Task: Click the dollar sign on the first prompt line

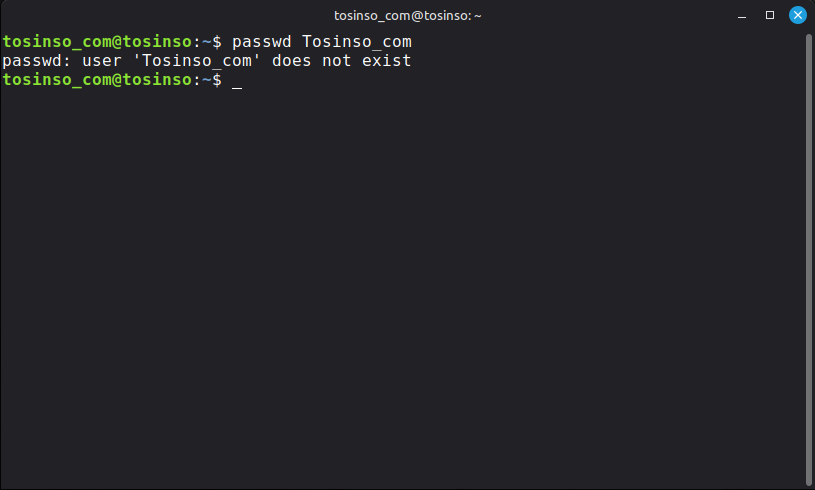Action: click(217, 42)
